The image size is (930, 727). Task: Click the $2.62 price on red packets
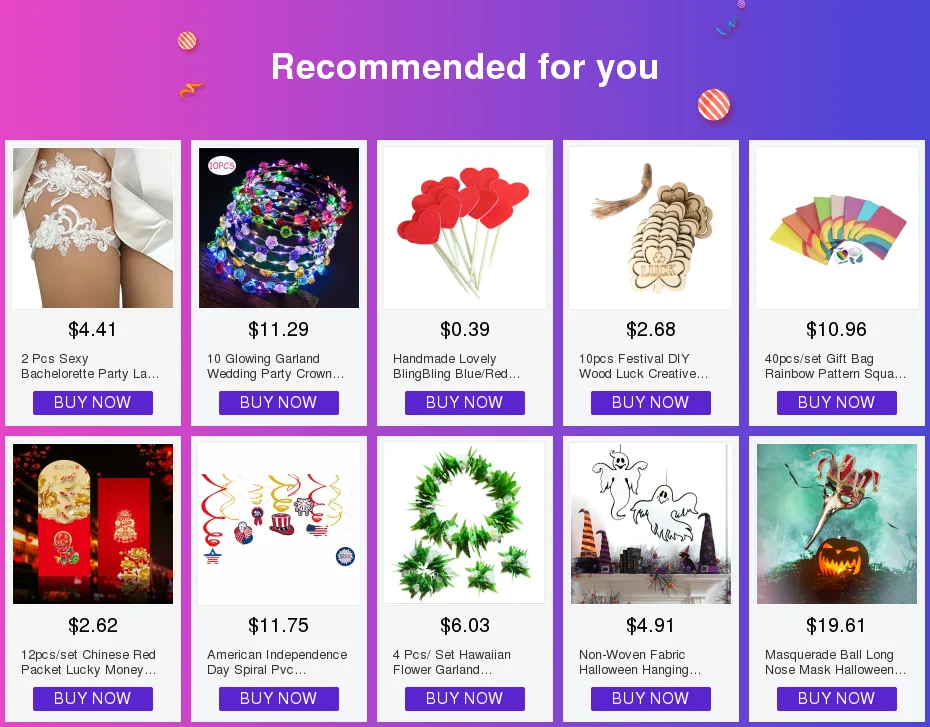click(x=93, y=625)
